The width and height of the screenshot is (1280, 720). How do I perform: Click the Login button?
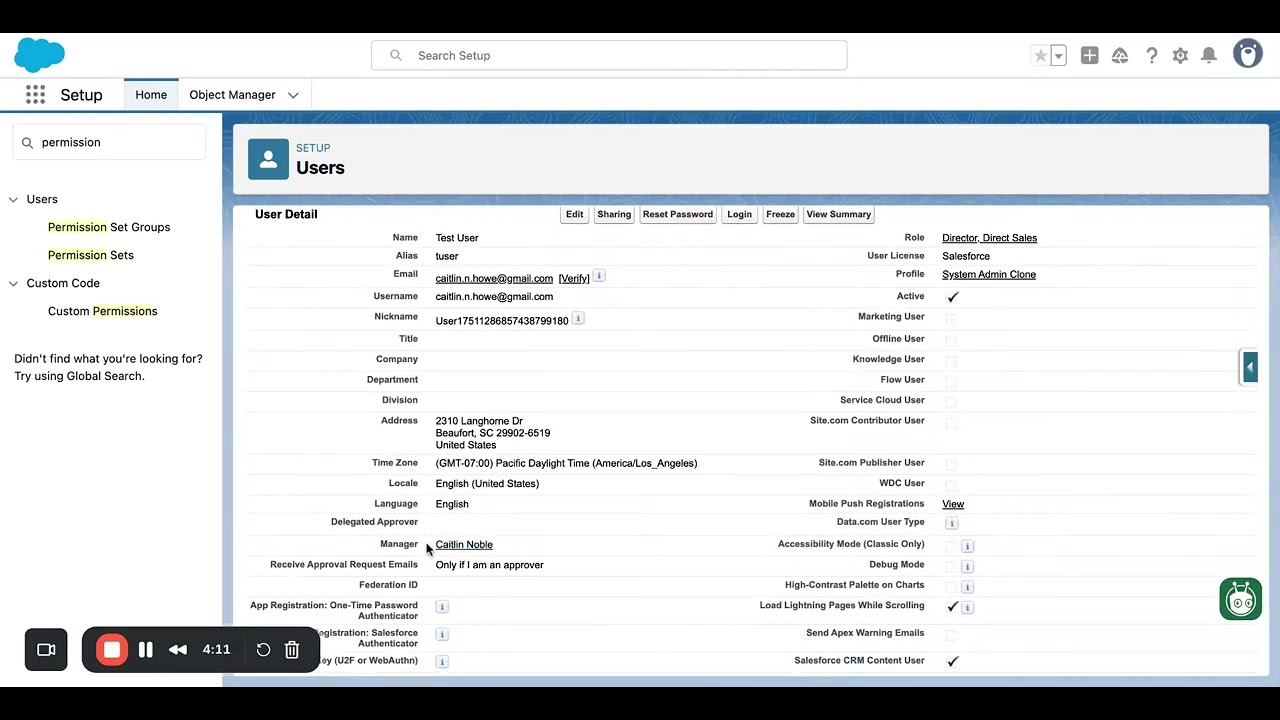(739, 214)
